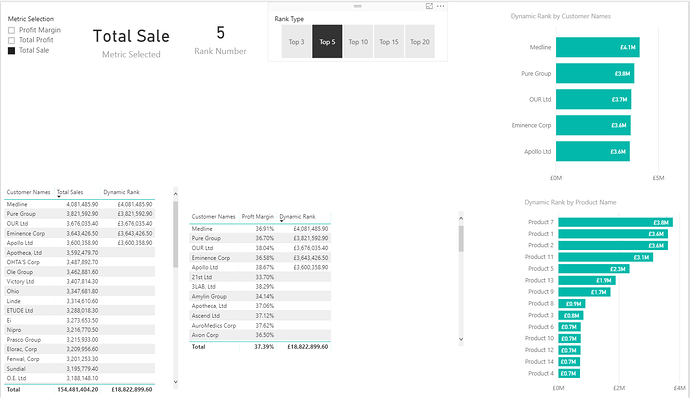This screenshot has width=690, height=398.
Task: Click the scroll down arrow of left table
Action: [x=176, y=382]
